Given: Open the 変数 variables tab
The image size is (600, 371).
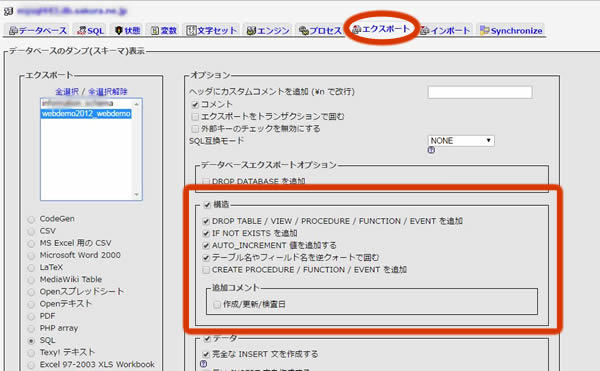Looking at the screenshot, I should coord(164,31).
